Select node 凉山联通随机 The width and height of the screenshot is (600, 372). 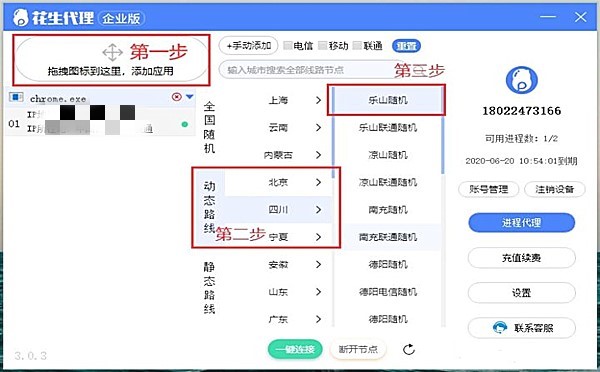[x=388, y=183]
